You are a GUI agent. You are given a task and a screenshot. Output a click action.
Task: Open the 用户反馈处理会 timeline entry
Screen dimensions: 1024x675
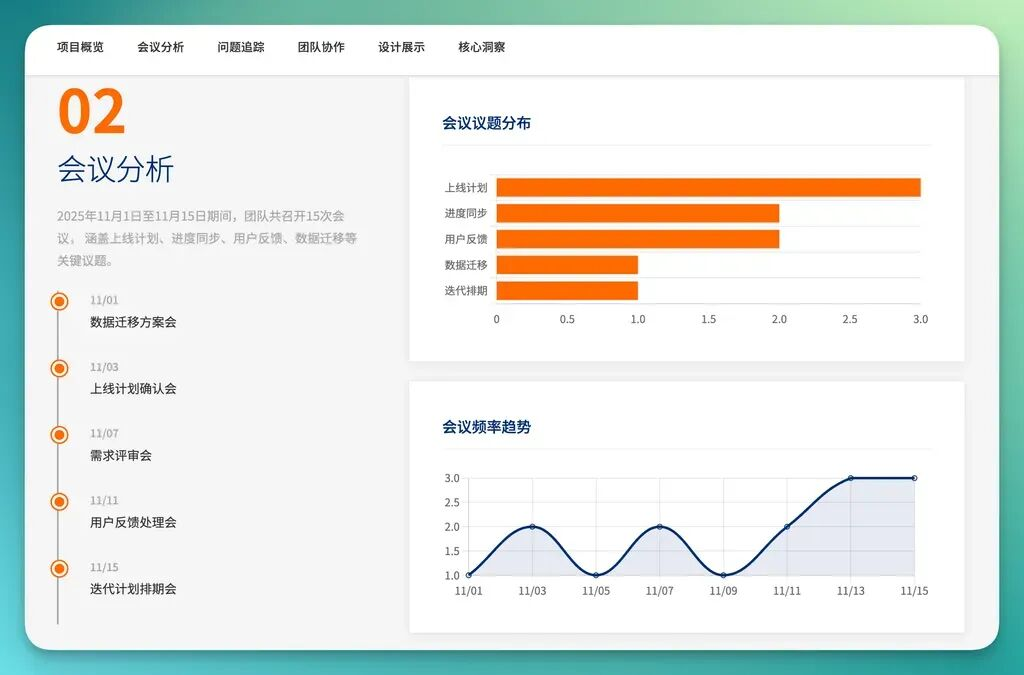(x=133, y=522)
